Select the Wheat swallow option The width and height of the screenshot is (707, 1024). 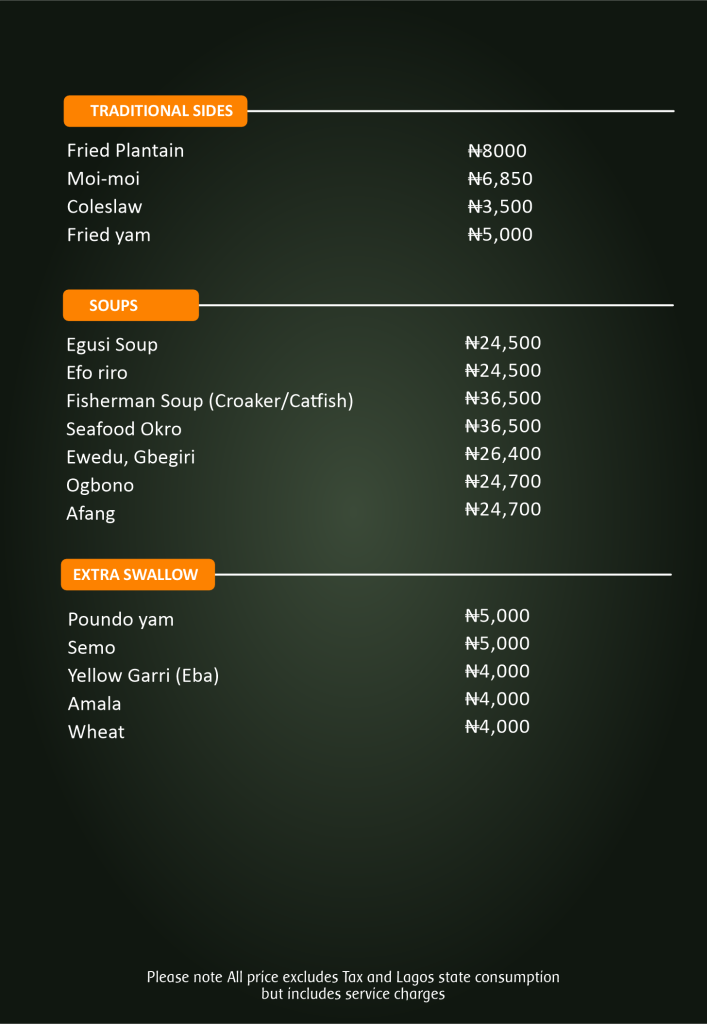pyautogui.click(x=96, y=732)
